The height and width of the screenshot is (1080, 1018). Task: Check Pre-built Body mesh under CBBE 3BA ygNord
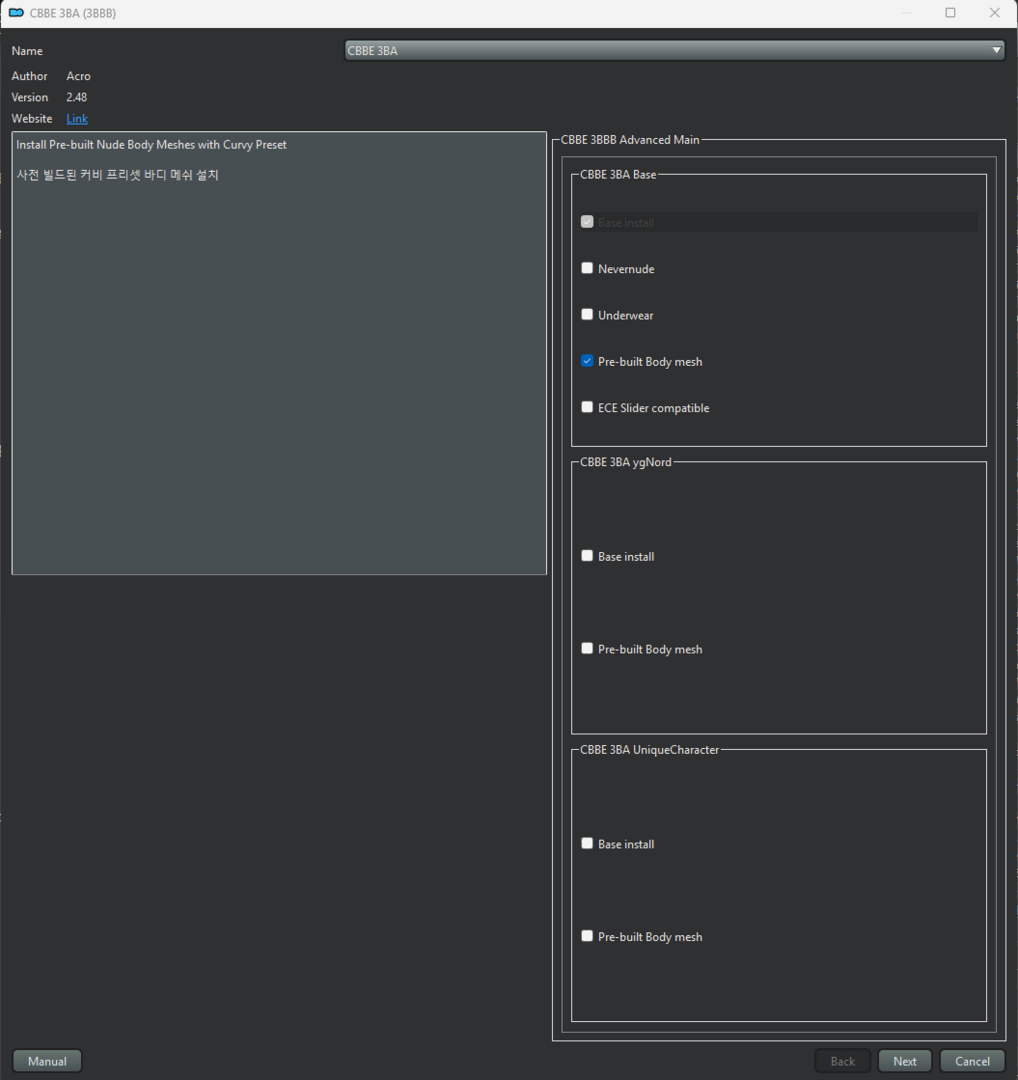[587, 649]
